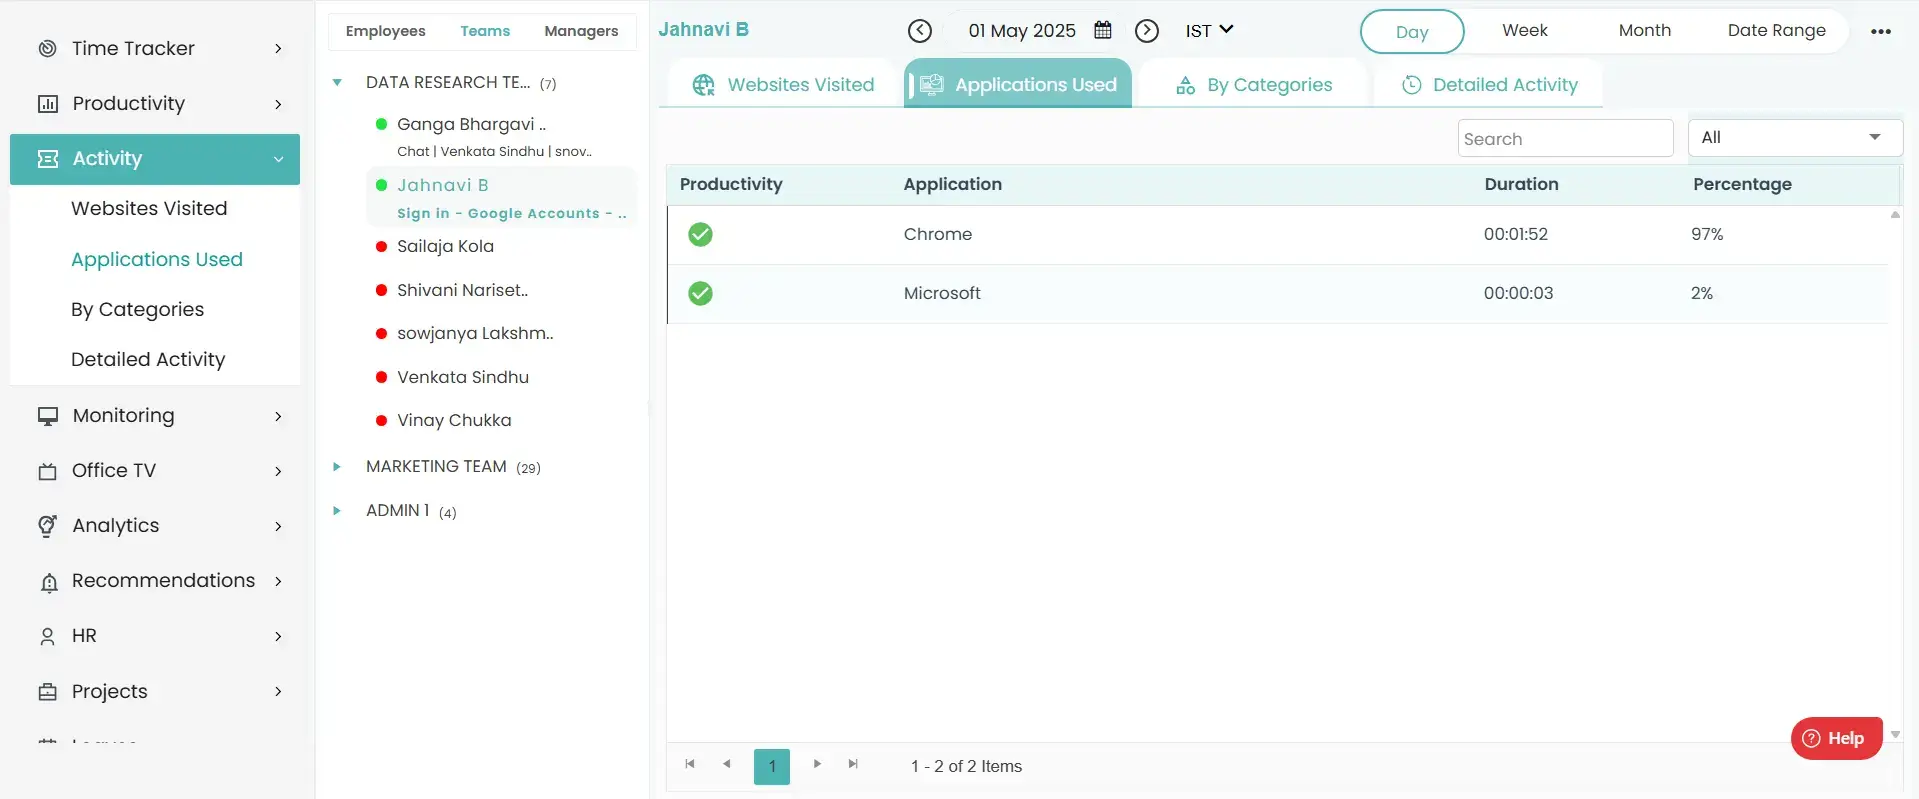Select the Month view
The height and width of the screenshot is (799, 1919).
coord(1645,31)
